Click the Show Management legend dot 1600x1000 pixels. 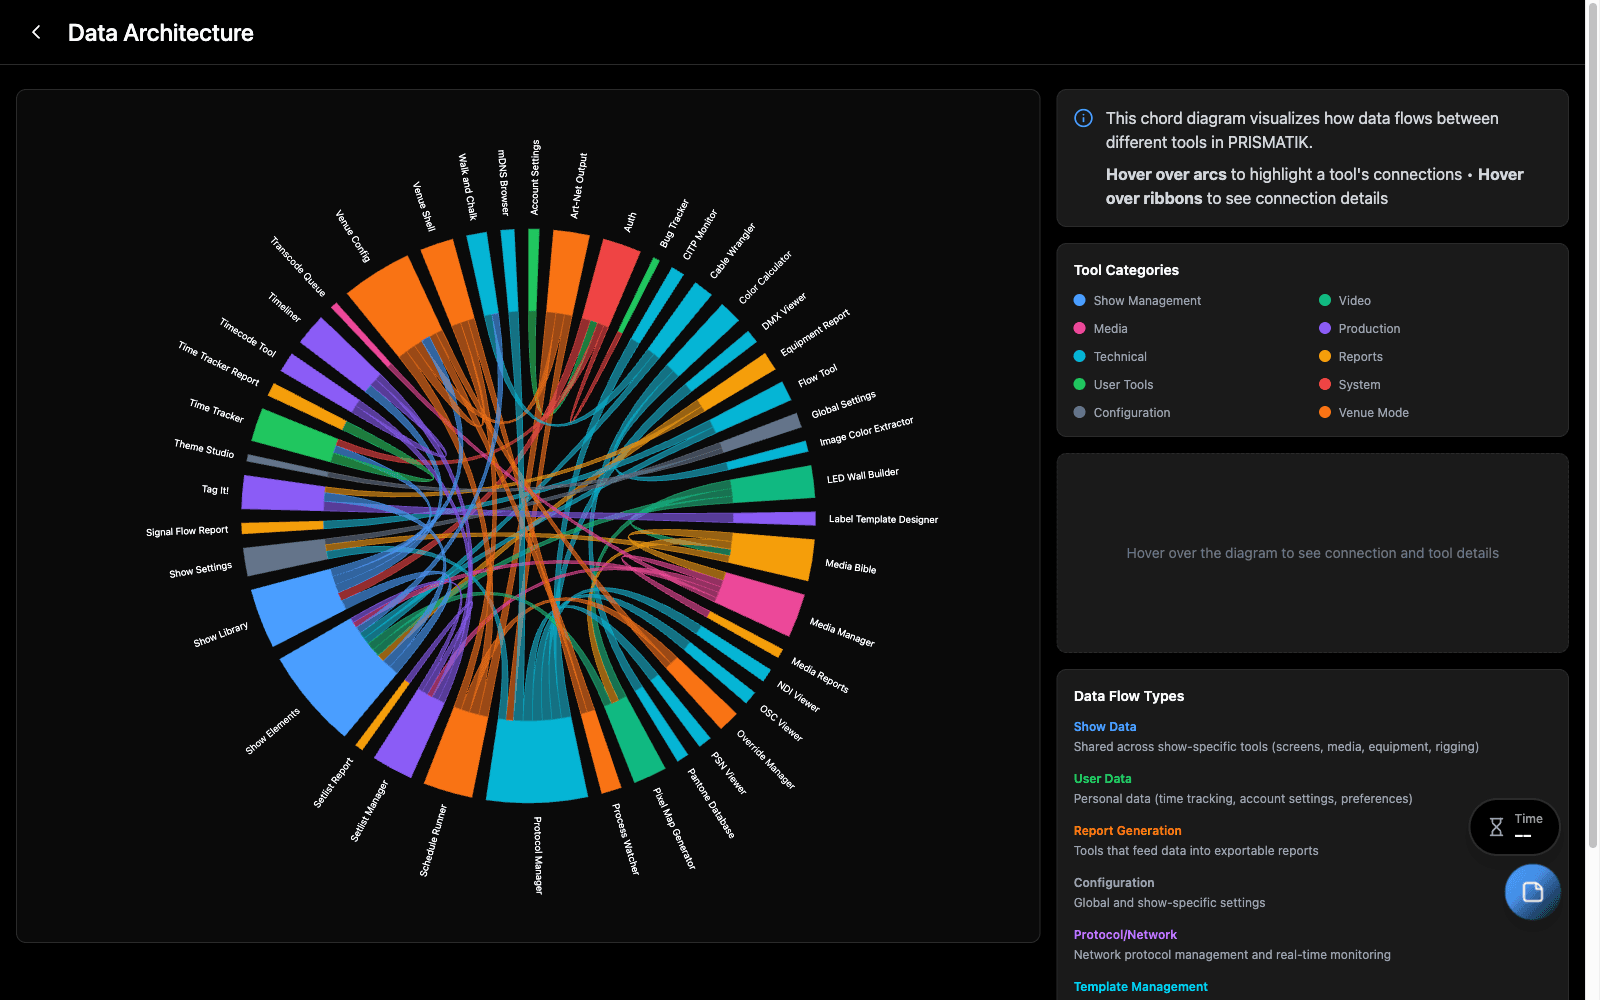(x=1079, y=300)
